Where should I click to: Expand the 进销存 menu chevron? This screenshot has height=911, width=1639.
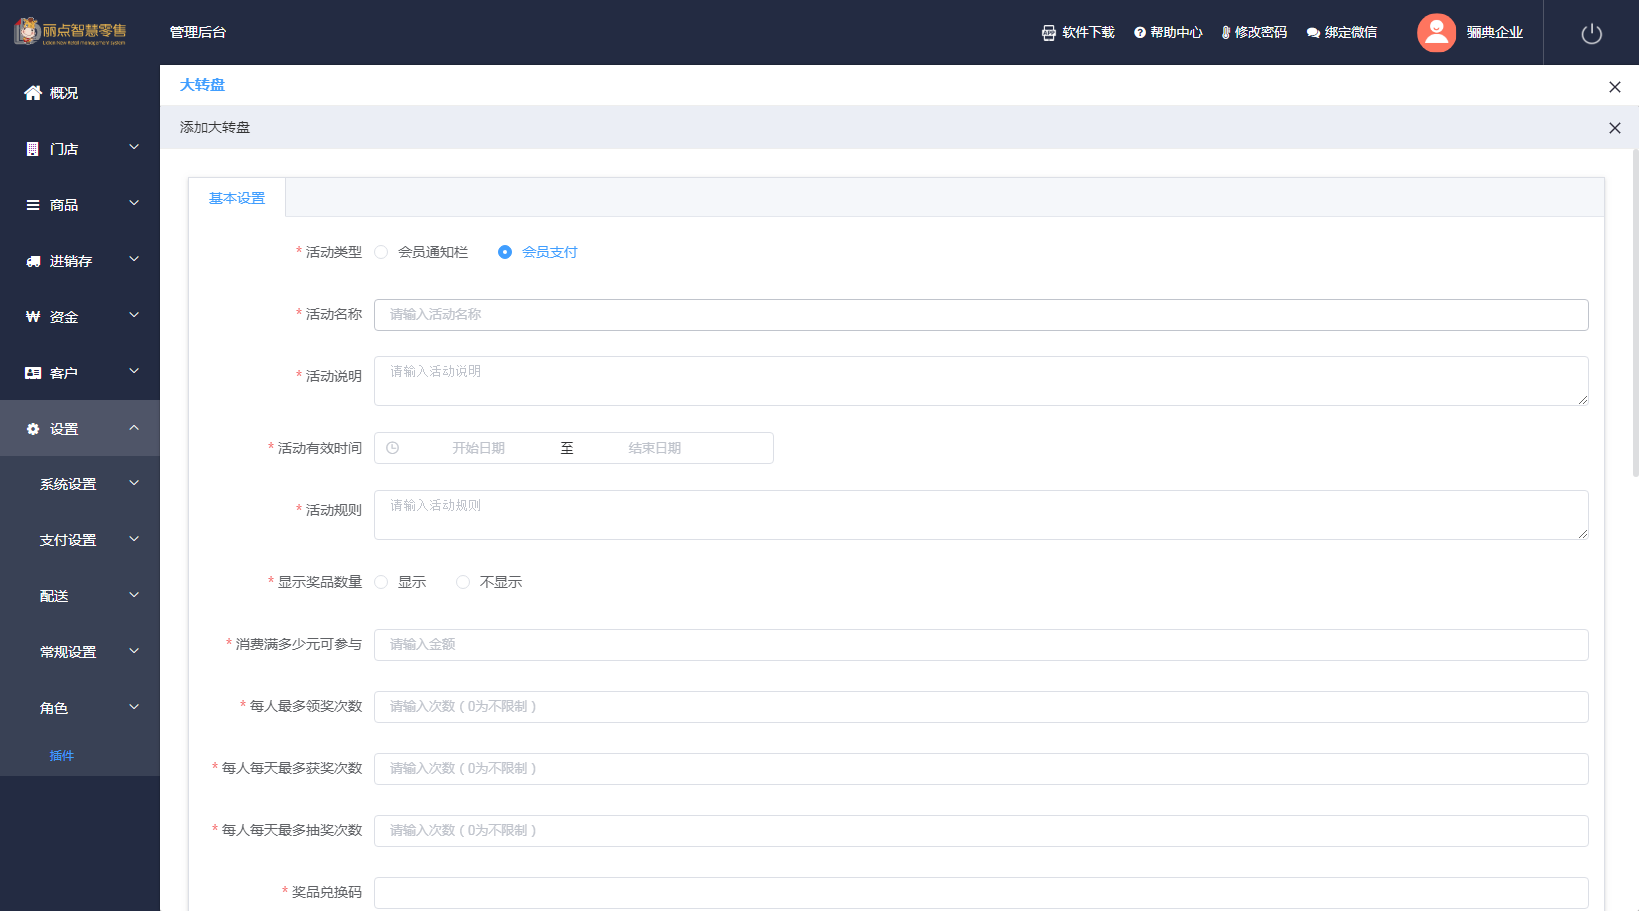(134, 260)
